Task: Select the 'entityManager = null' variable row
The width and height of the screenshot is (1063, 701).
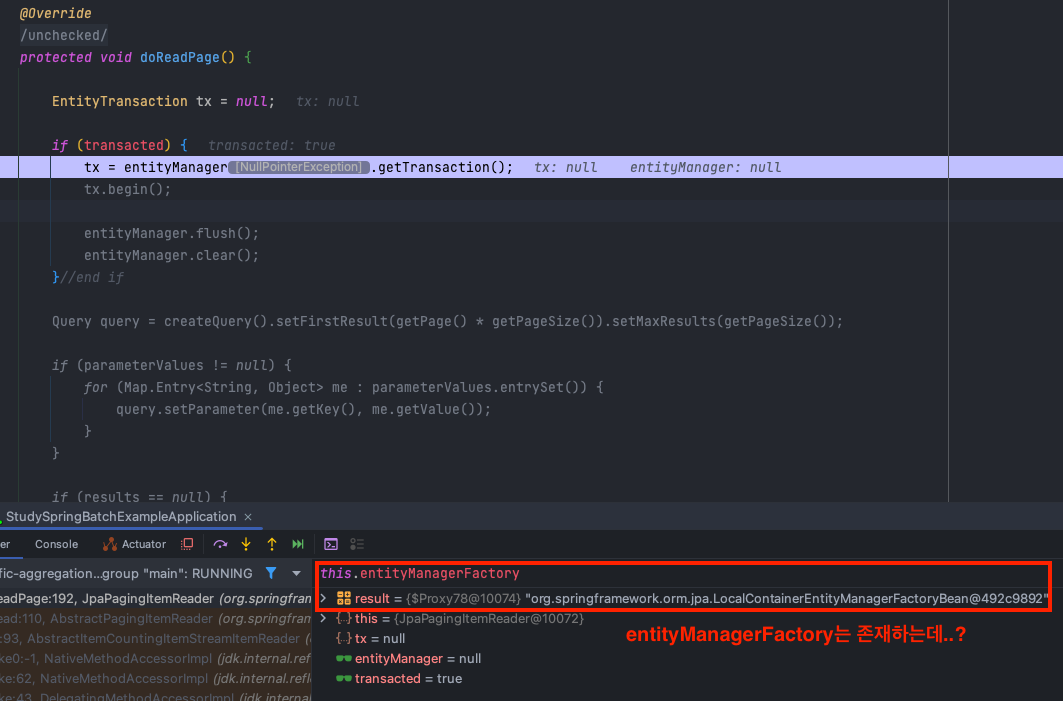Action: click(x=687, y=658)
